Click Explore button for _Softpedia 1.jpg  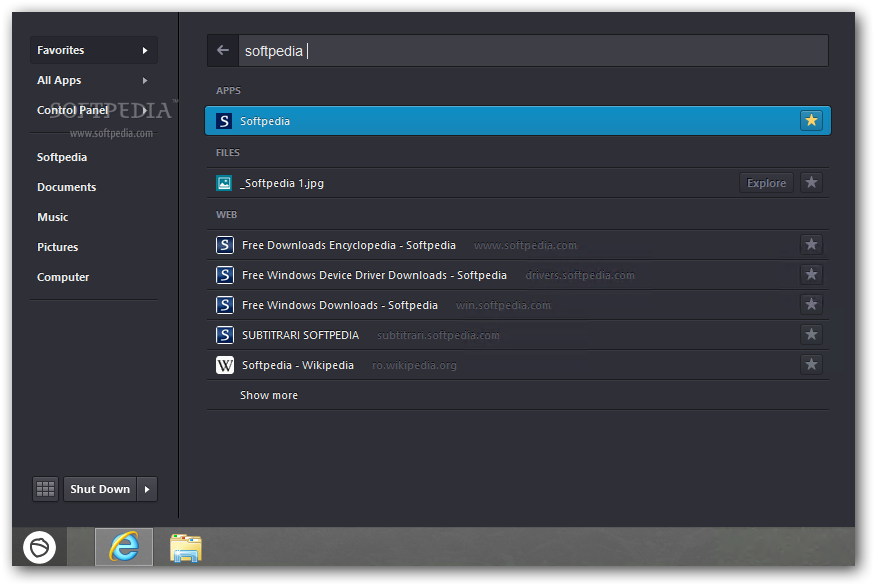[x=766, y=183]
